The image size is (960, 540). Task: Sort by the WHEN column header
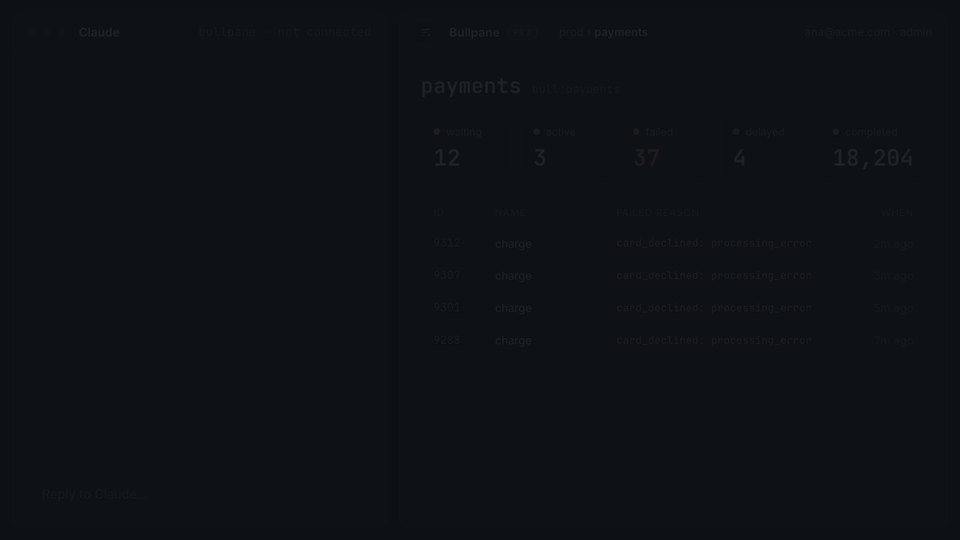tap(897, 212)
